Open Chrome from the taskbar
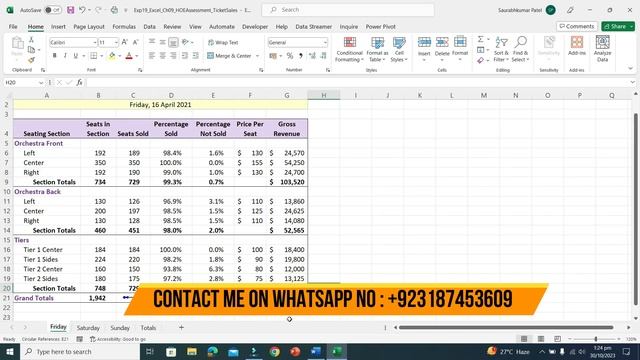This screenshot has height=360, width=640. pos(275,351)
